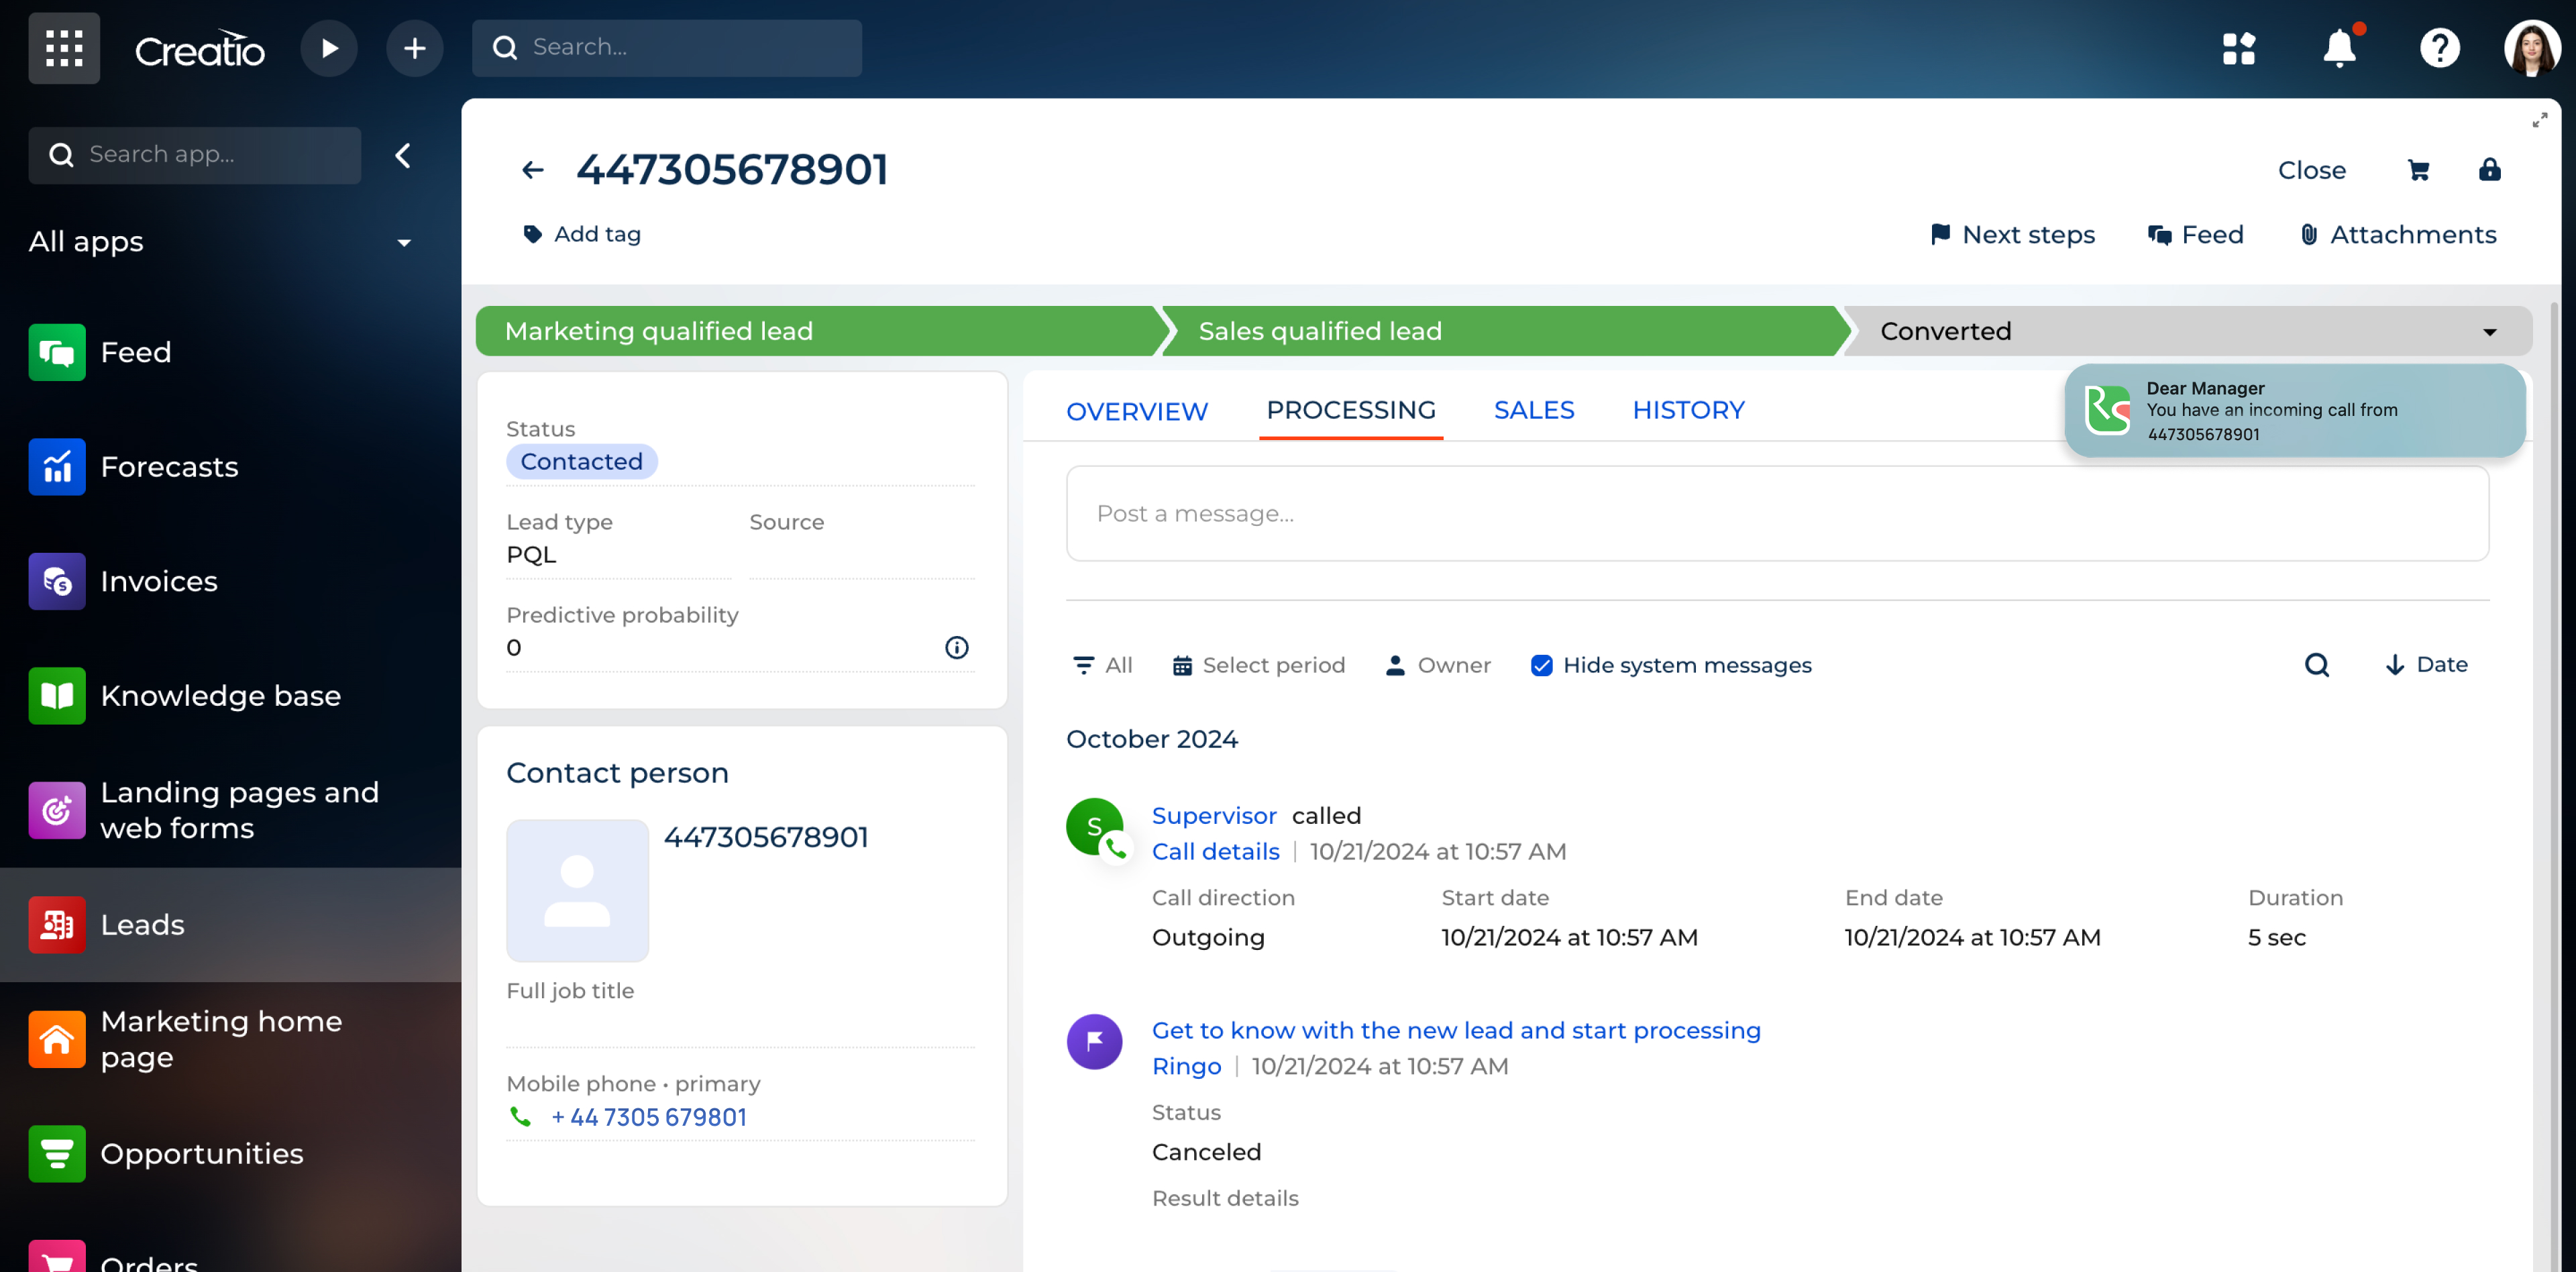
Task: Click the Search app field in the sidebar
Action: pyautogui.click(x=194, y=155)
